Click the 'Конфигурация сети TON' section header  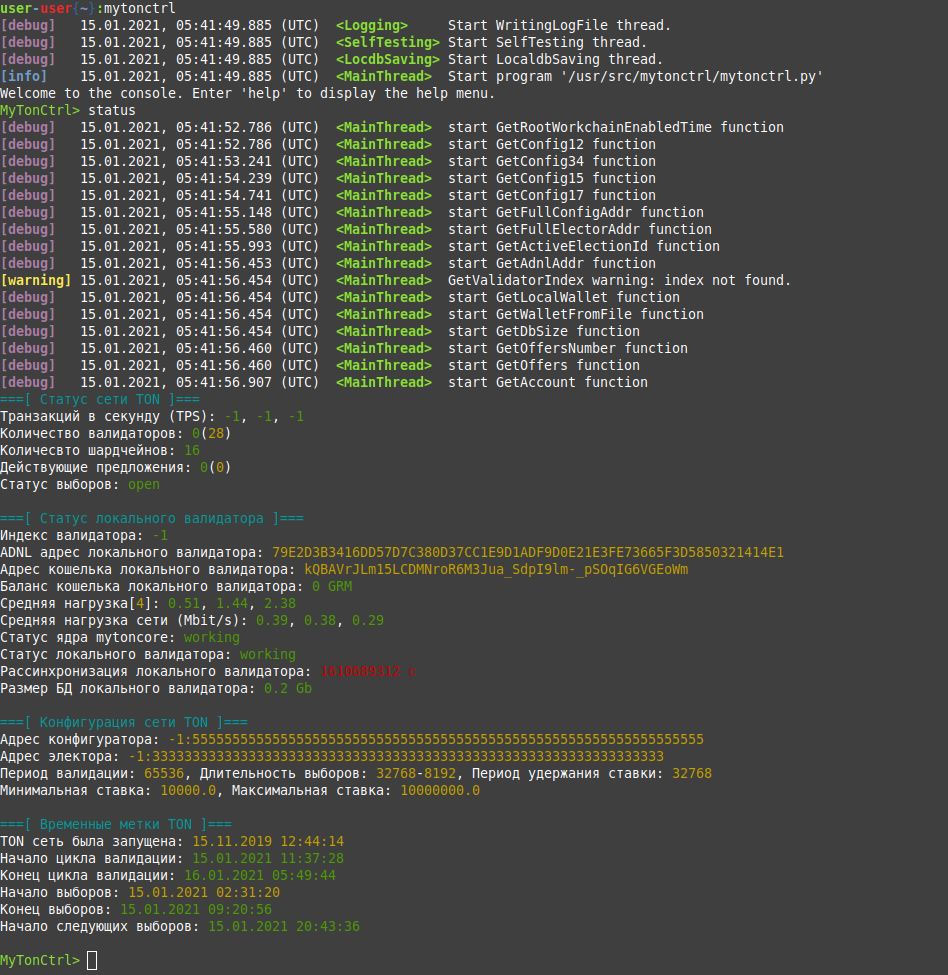click(124, 722)
